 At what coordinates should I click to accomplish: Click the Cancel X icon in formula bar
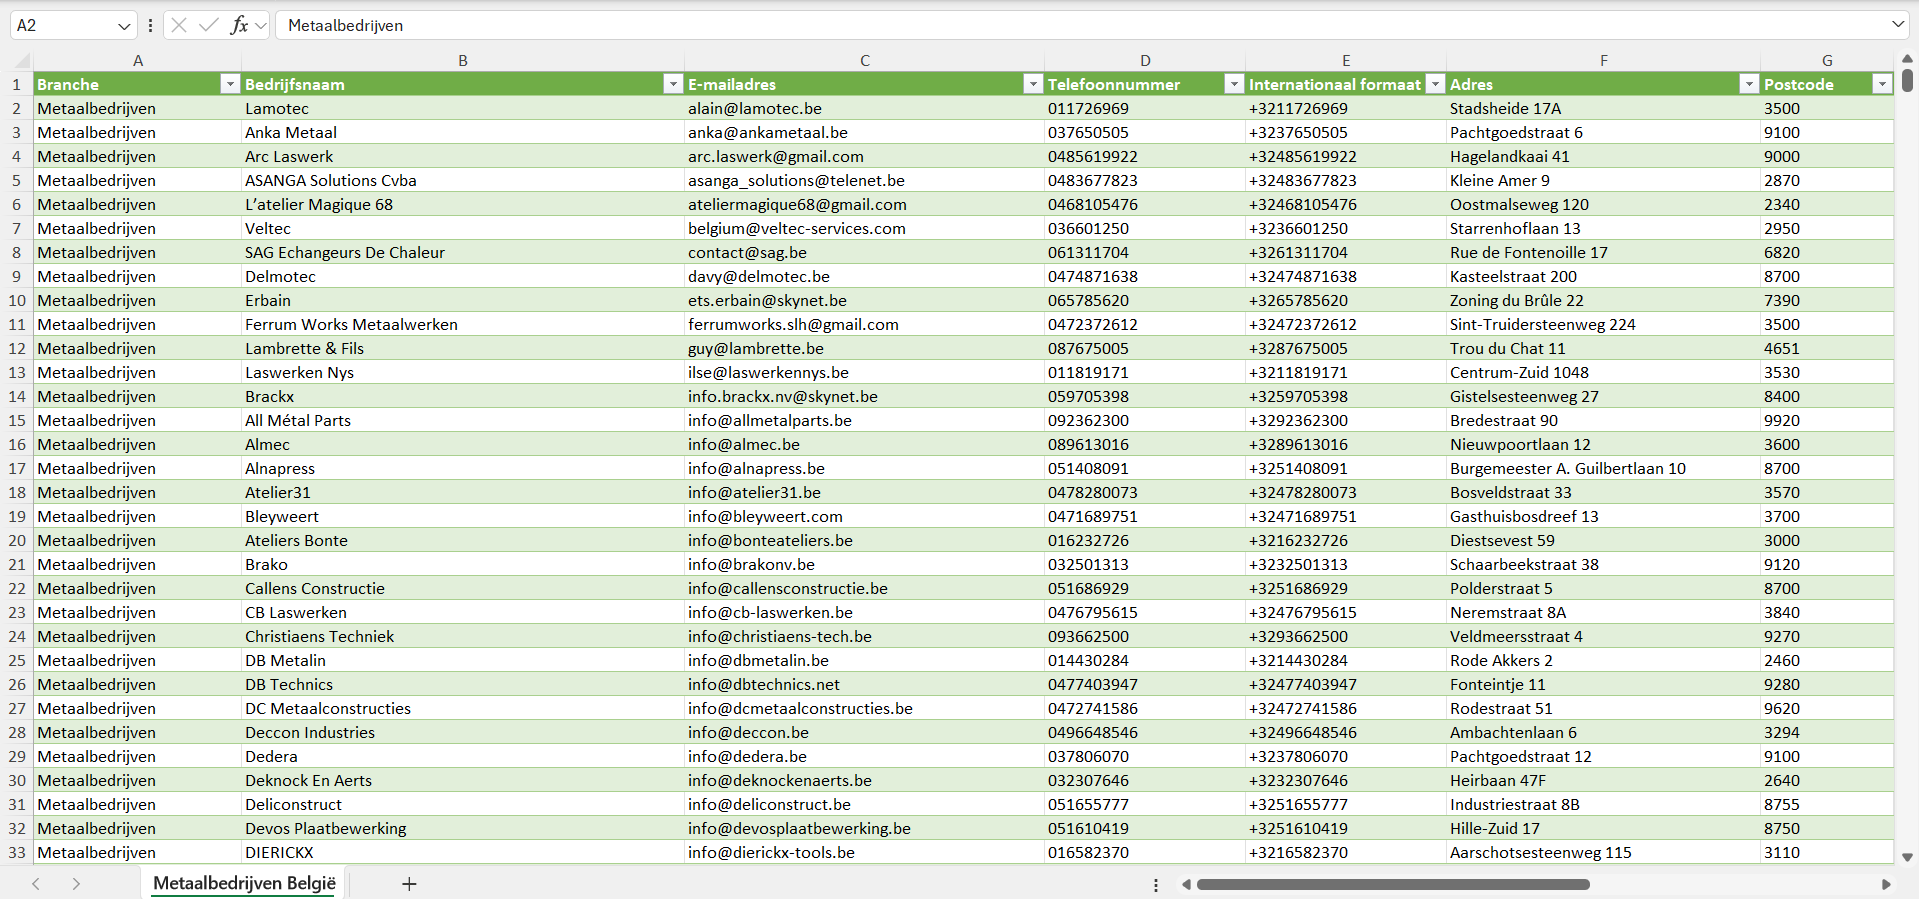pos(179,25)
